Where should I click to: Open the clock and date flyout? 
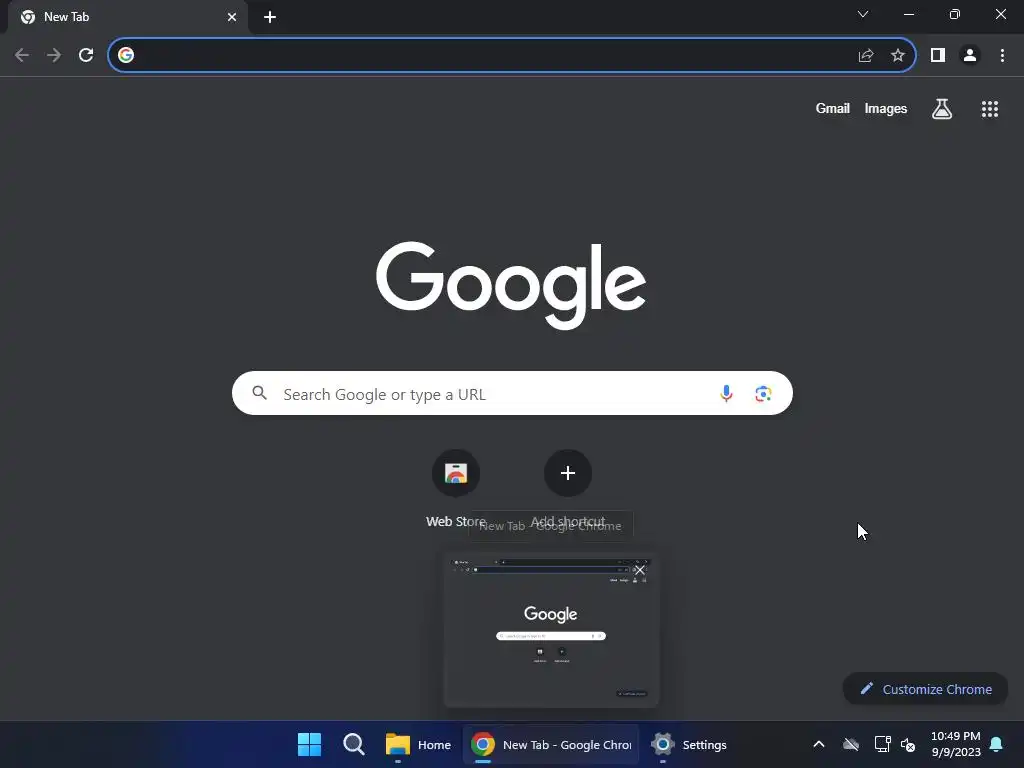955,744
